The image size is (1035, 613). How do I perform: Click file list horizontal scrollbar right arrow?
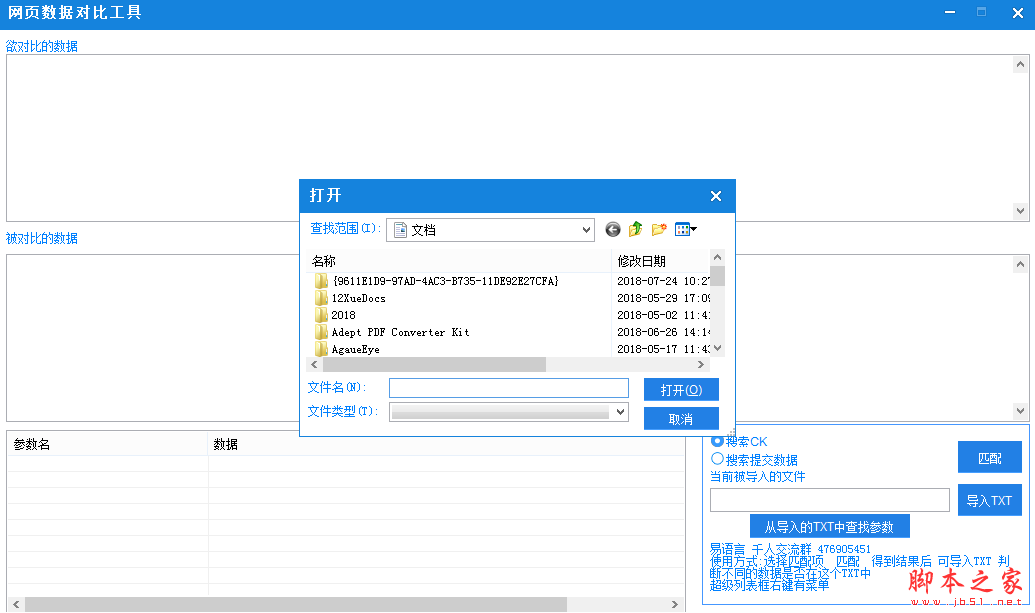[x=701, y=364]
